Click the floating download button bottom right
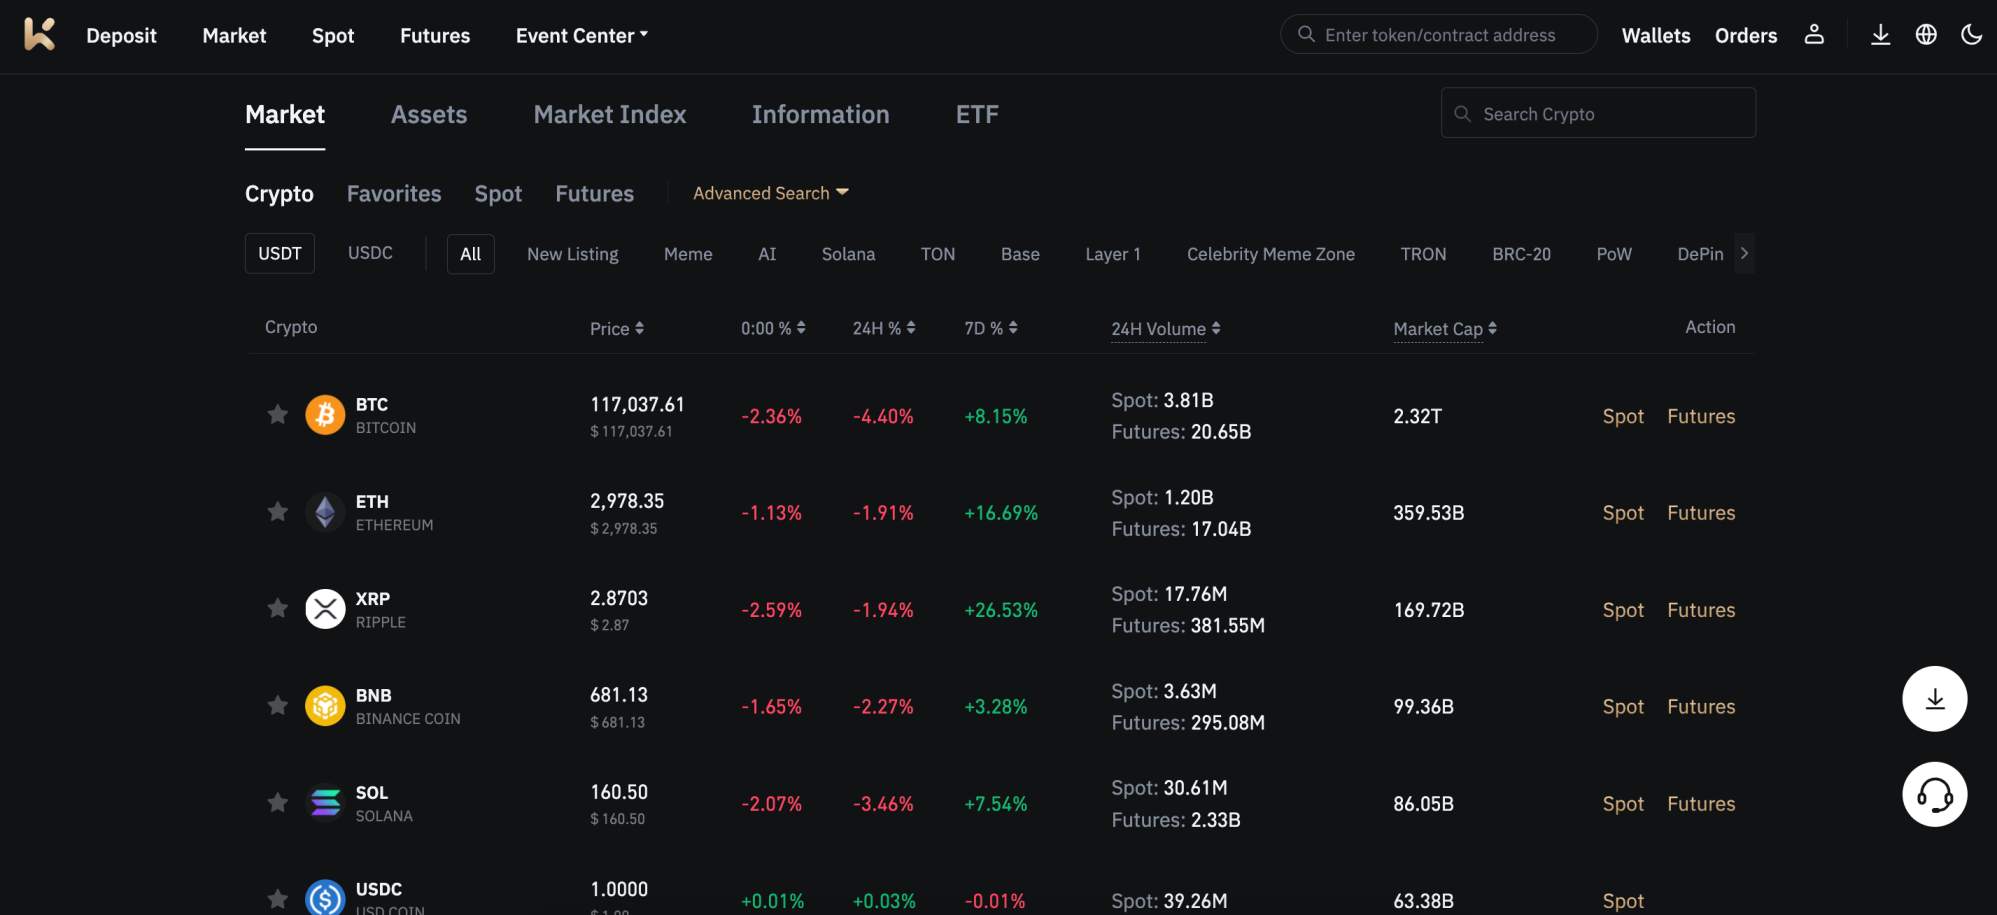The height and width of the screenshot is (915, 1997). 1935,698
